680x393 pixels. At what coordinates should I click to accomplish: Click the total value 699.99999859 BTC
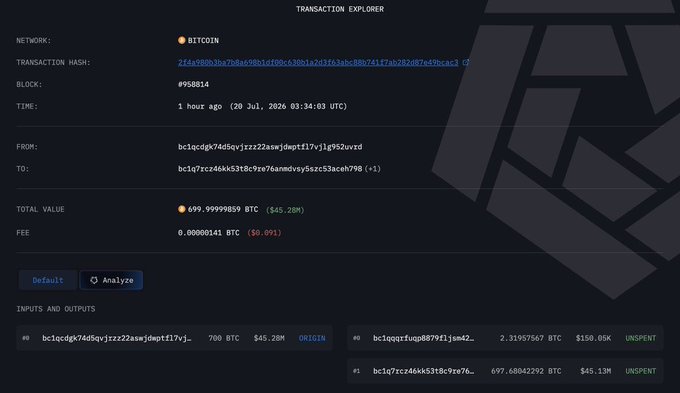pos(223,210)
